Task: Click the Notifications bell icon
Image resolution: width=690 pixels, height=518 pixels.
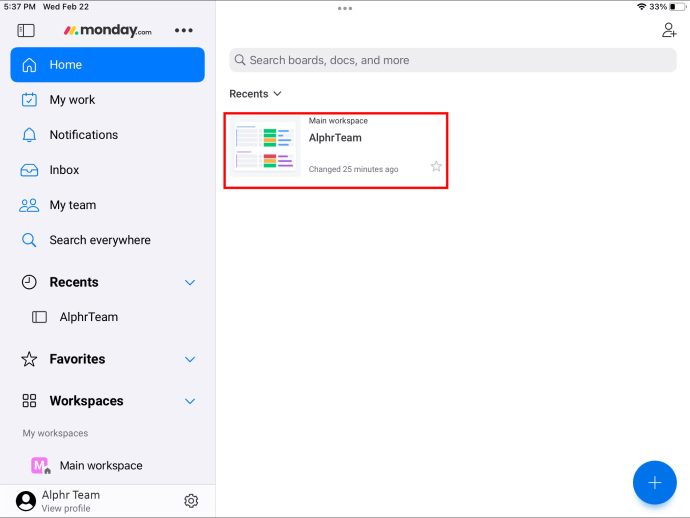Action: (x=29, y=135)
